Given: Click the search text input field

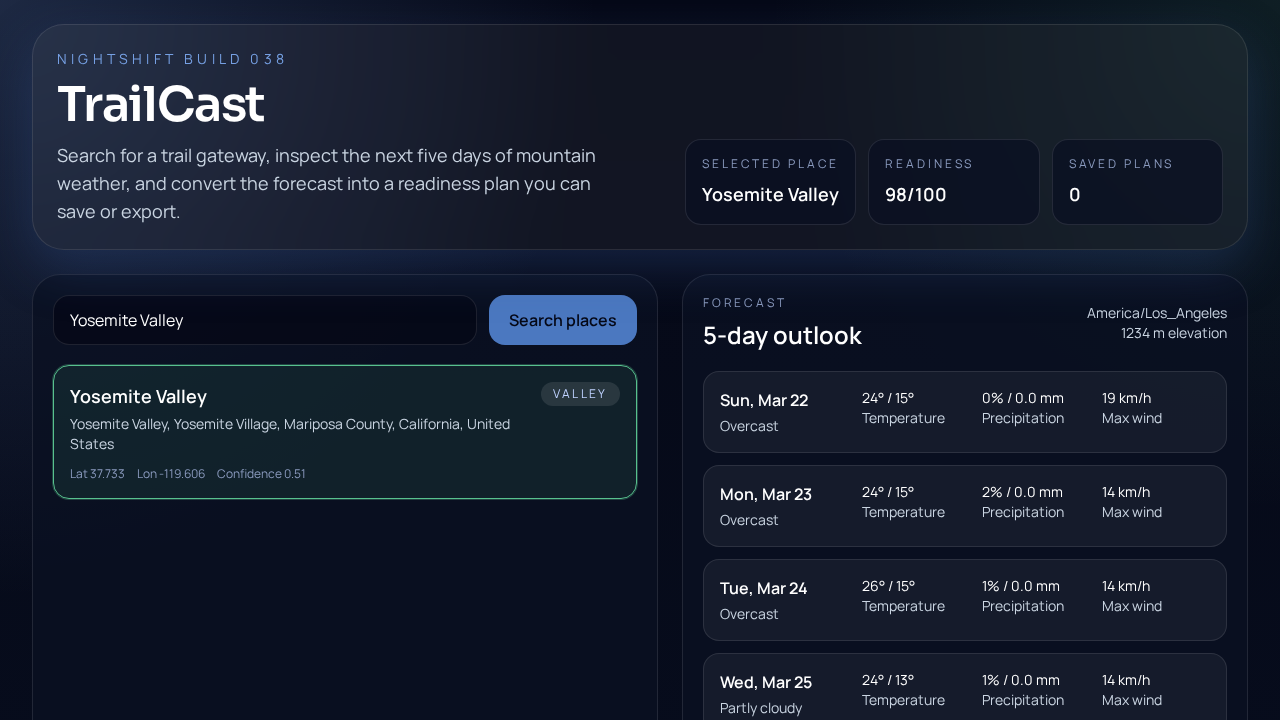Looking at the screenshot, I should tap(265, 320).
